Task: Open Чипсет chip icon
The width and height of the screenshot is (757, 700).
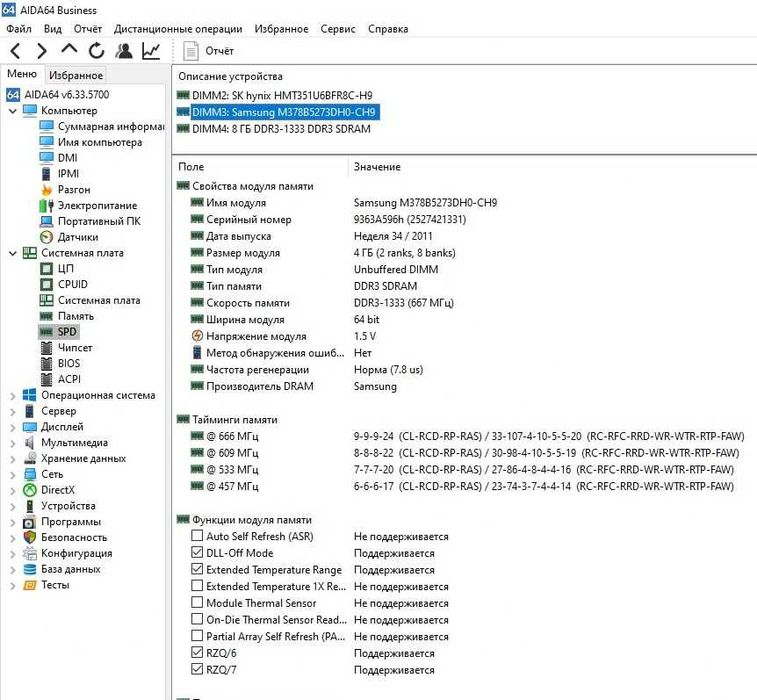Action: [x=46, y=348]
